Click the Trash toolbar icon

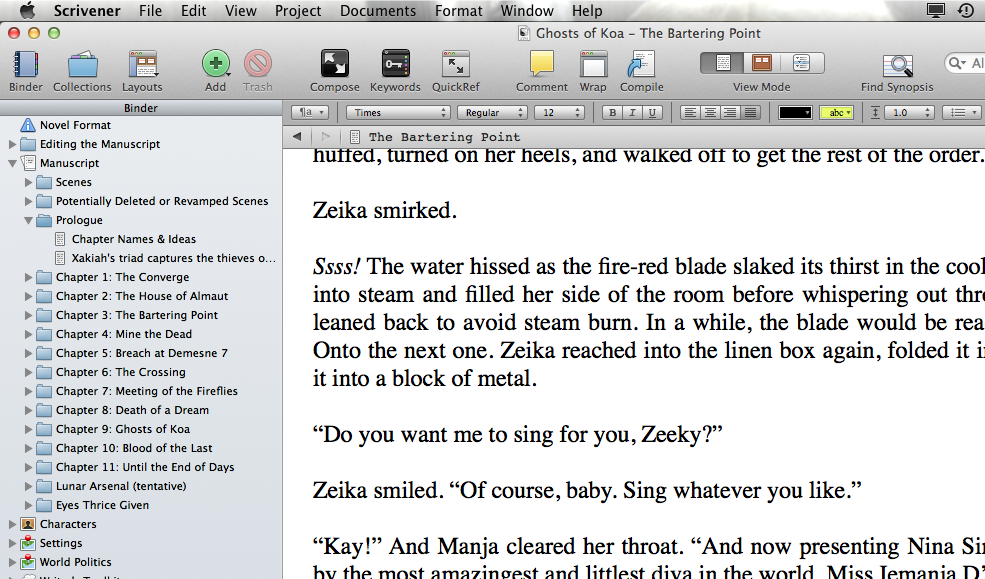pos(258,63)
